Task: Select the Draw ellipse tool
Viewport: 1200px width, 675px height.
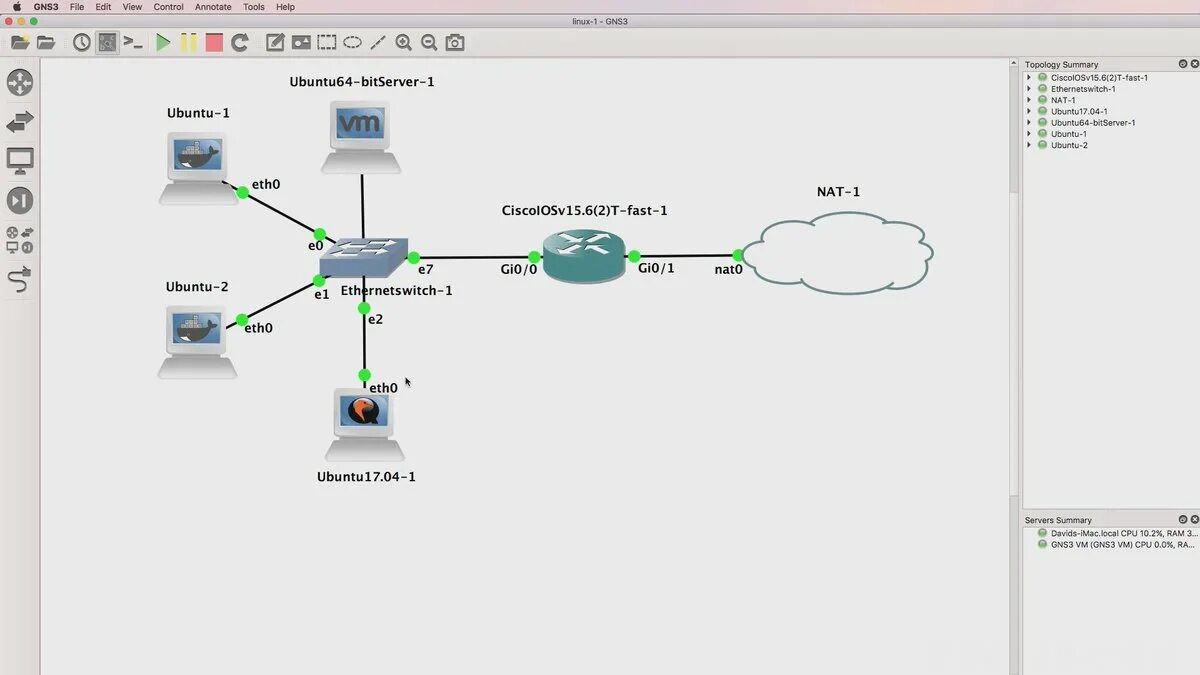Action: click(x=353, y=43)
